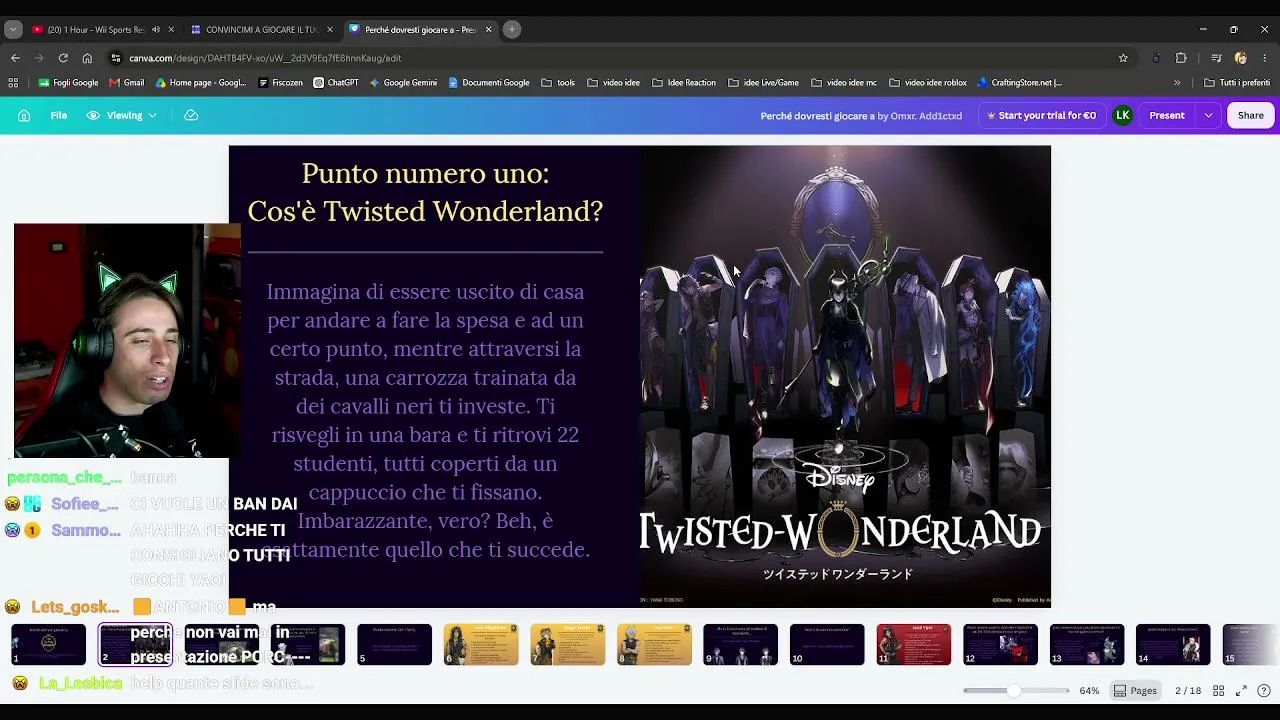Go back to the previous page
The image size is (1280, 720).
[15, 58]
